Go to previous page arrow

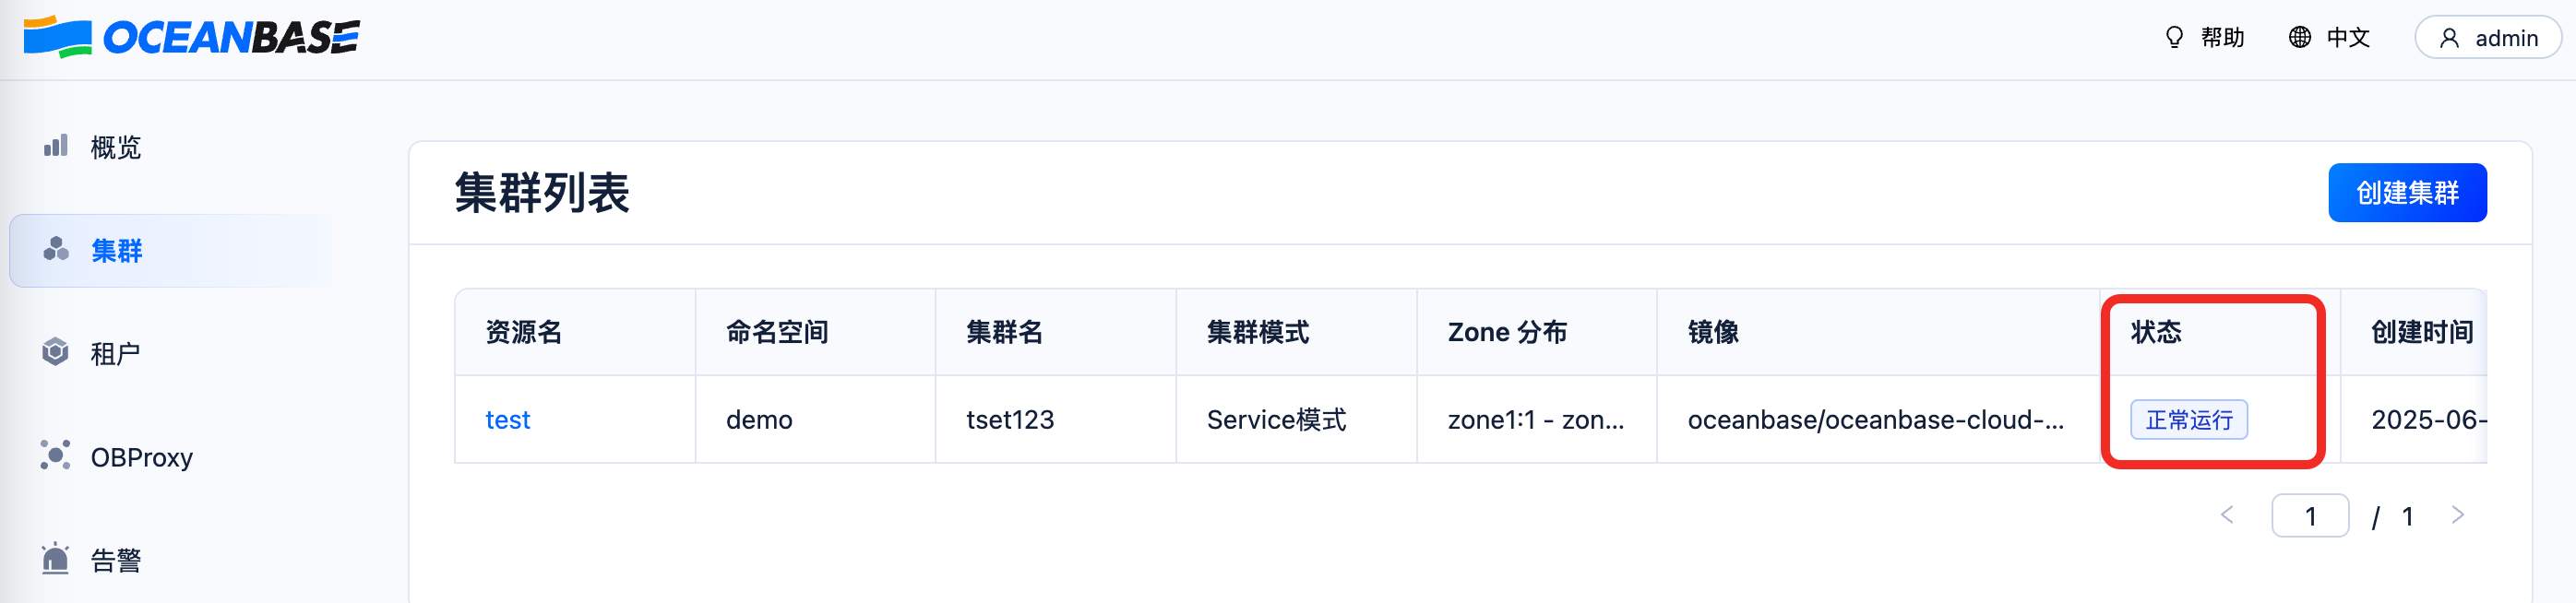click(x=2227, y=515)
